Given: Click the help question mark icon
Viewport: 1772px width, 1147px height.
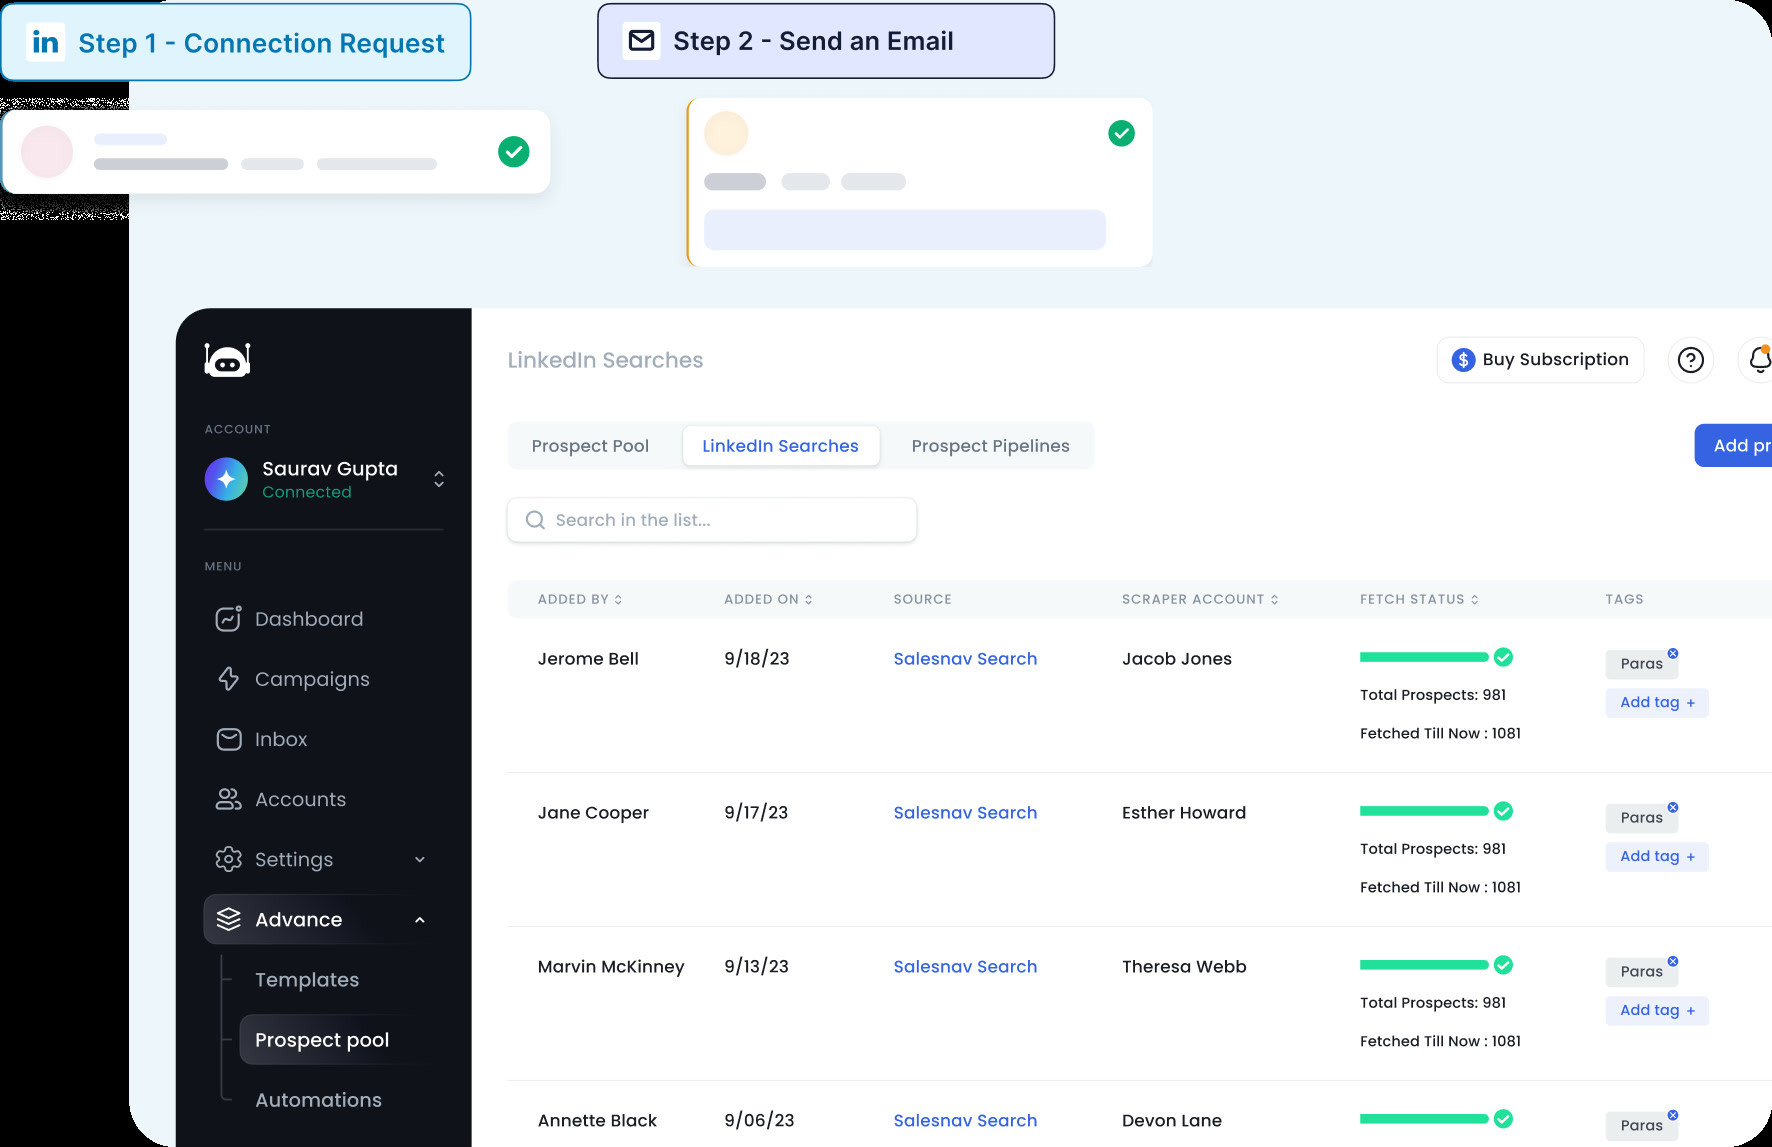Looking at the screenshot, I should click(x=1690, y=360).
